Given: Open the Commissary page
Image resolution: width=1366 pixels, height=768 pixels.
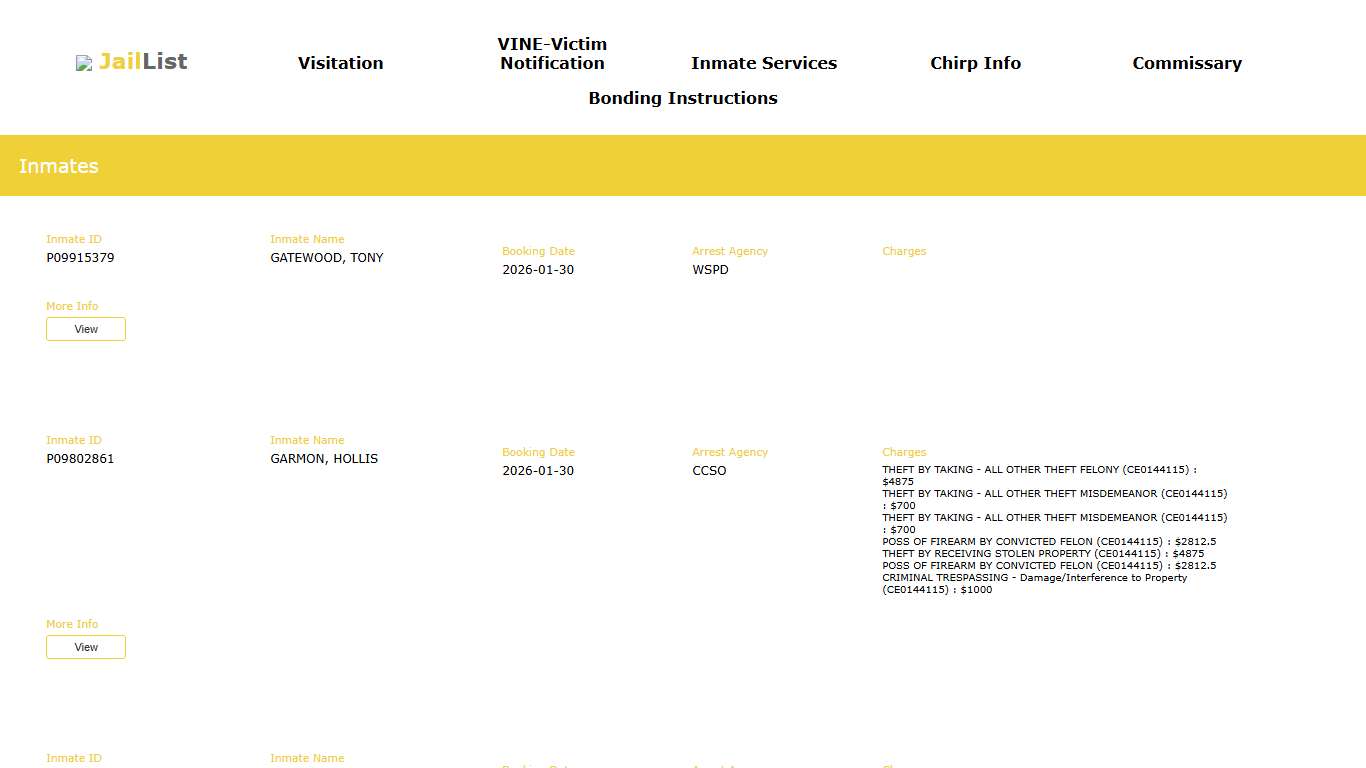Looking at the screenshot, I should (x=1186, y=63).
